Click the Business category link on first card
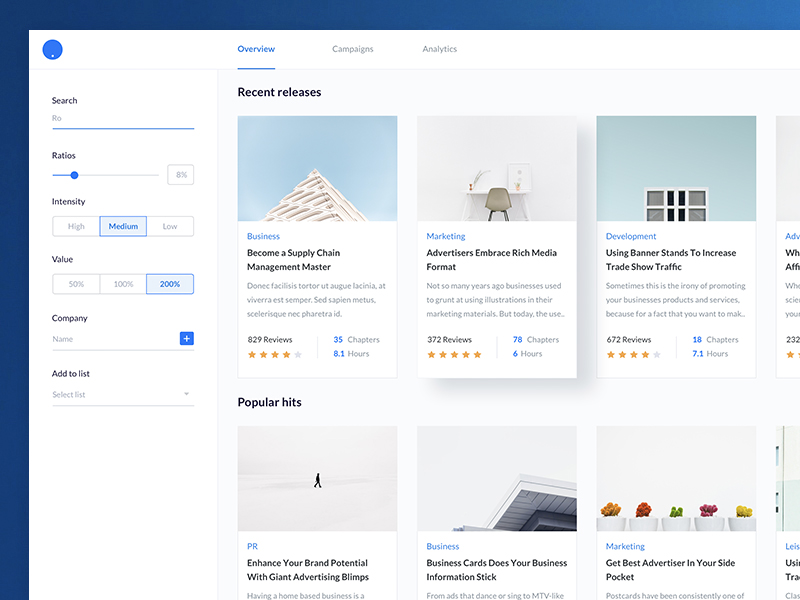The height and width of the screenshot is (600, 800). click(263, 237)
